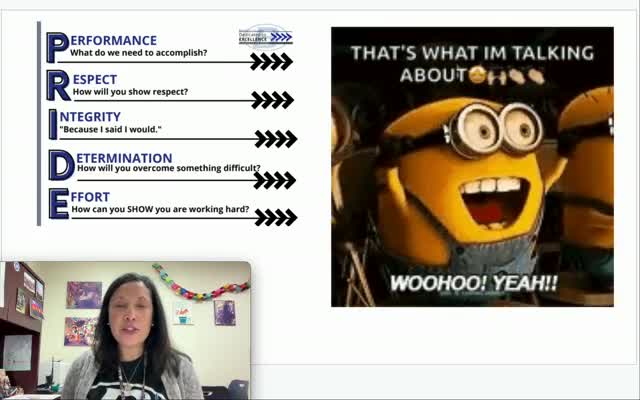This screenshot has height=400, width=640.
Task: Select the PERFORMANCE heading text
Action: pyautogui.click(x=113, y=40)
